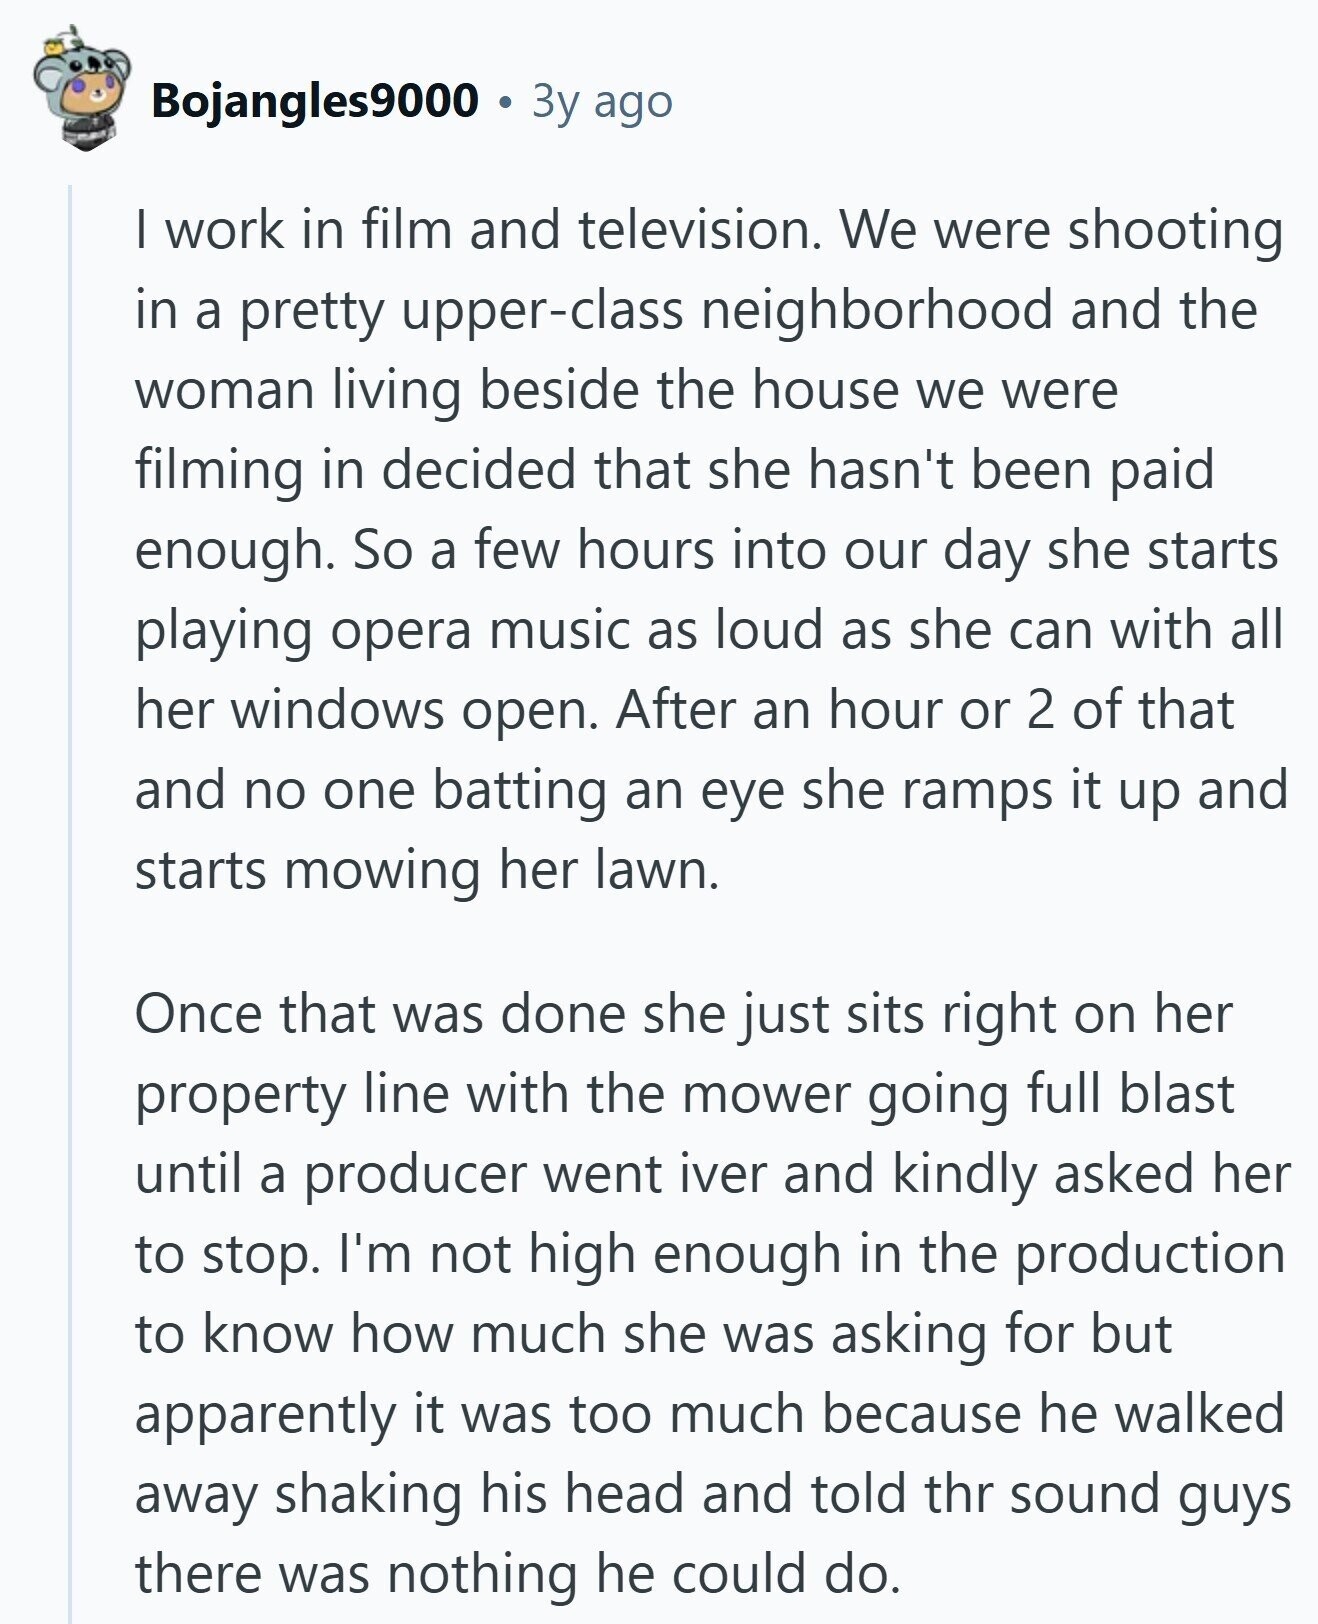Click the phrase "upper-class neighborhood"

[727, 311]
